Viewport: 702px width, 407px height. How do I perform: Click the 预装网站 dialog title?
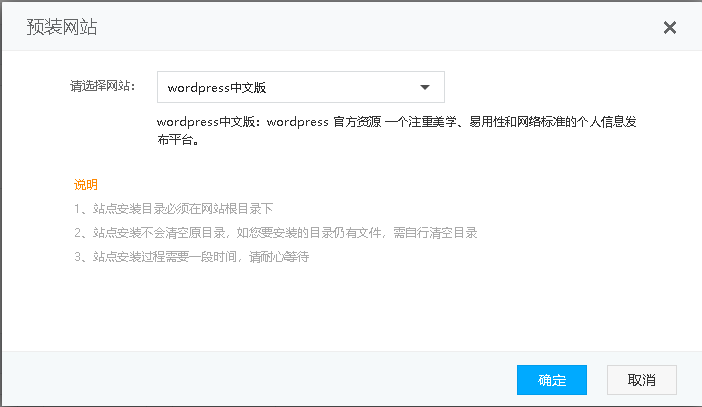[x=62, y=27]
